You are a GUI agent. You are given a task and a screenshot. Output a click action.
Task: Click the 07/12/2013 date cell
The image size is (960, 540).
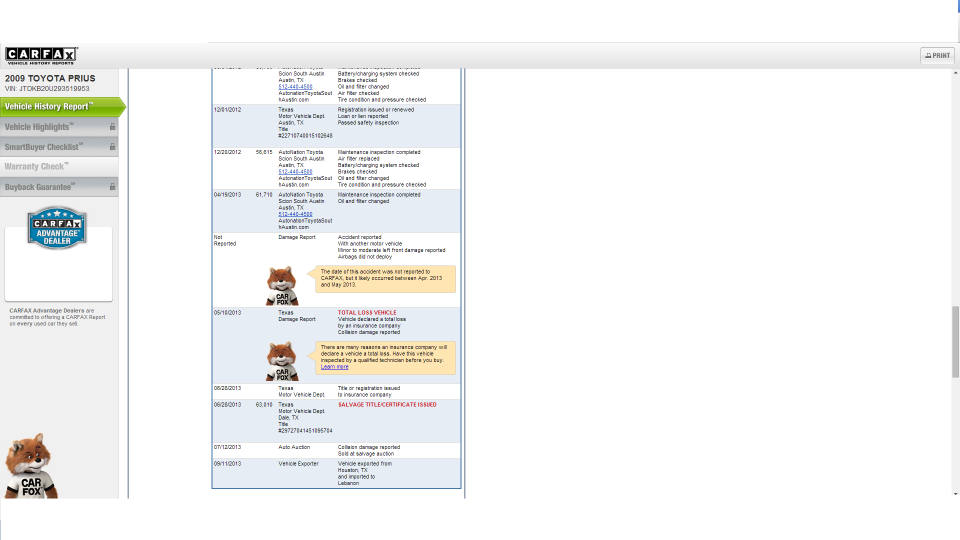227,447
